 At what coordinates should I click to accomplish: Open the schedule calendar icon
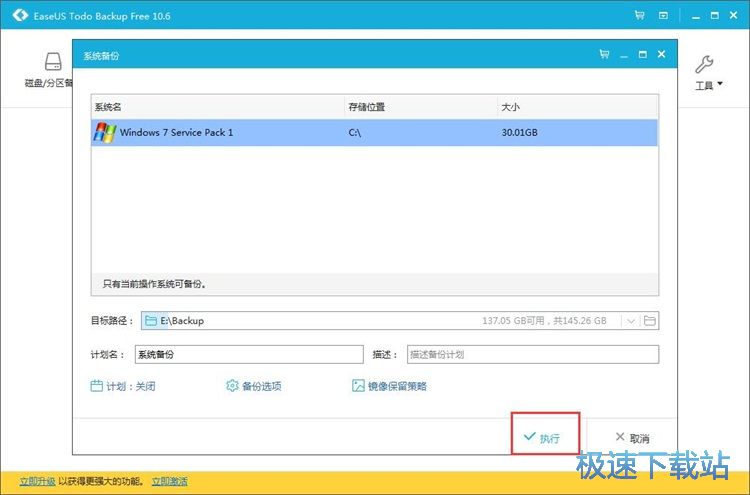[x=97, y=385]
